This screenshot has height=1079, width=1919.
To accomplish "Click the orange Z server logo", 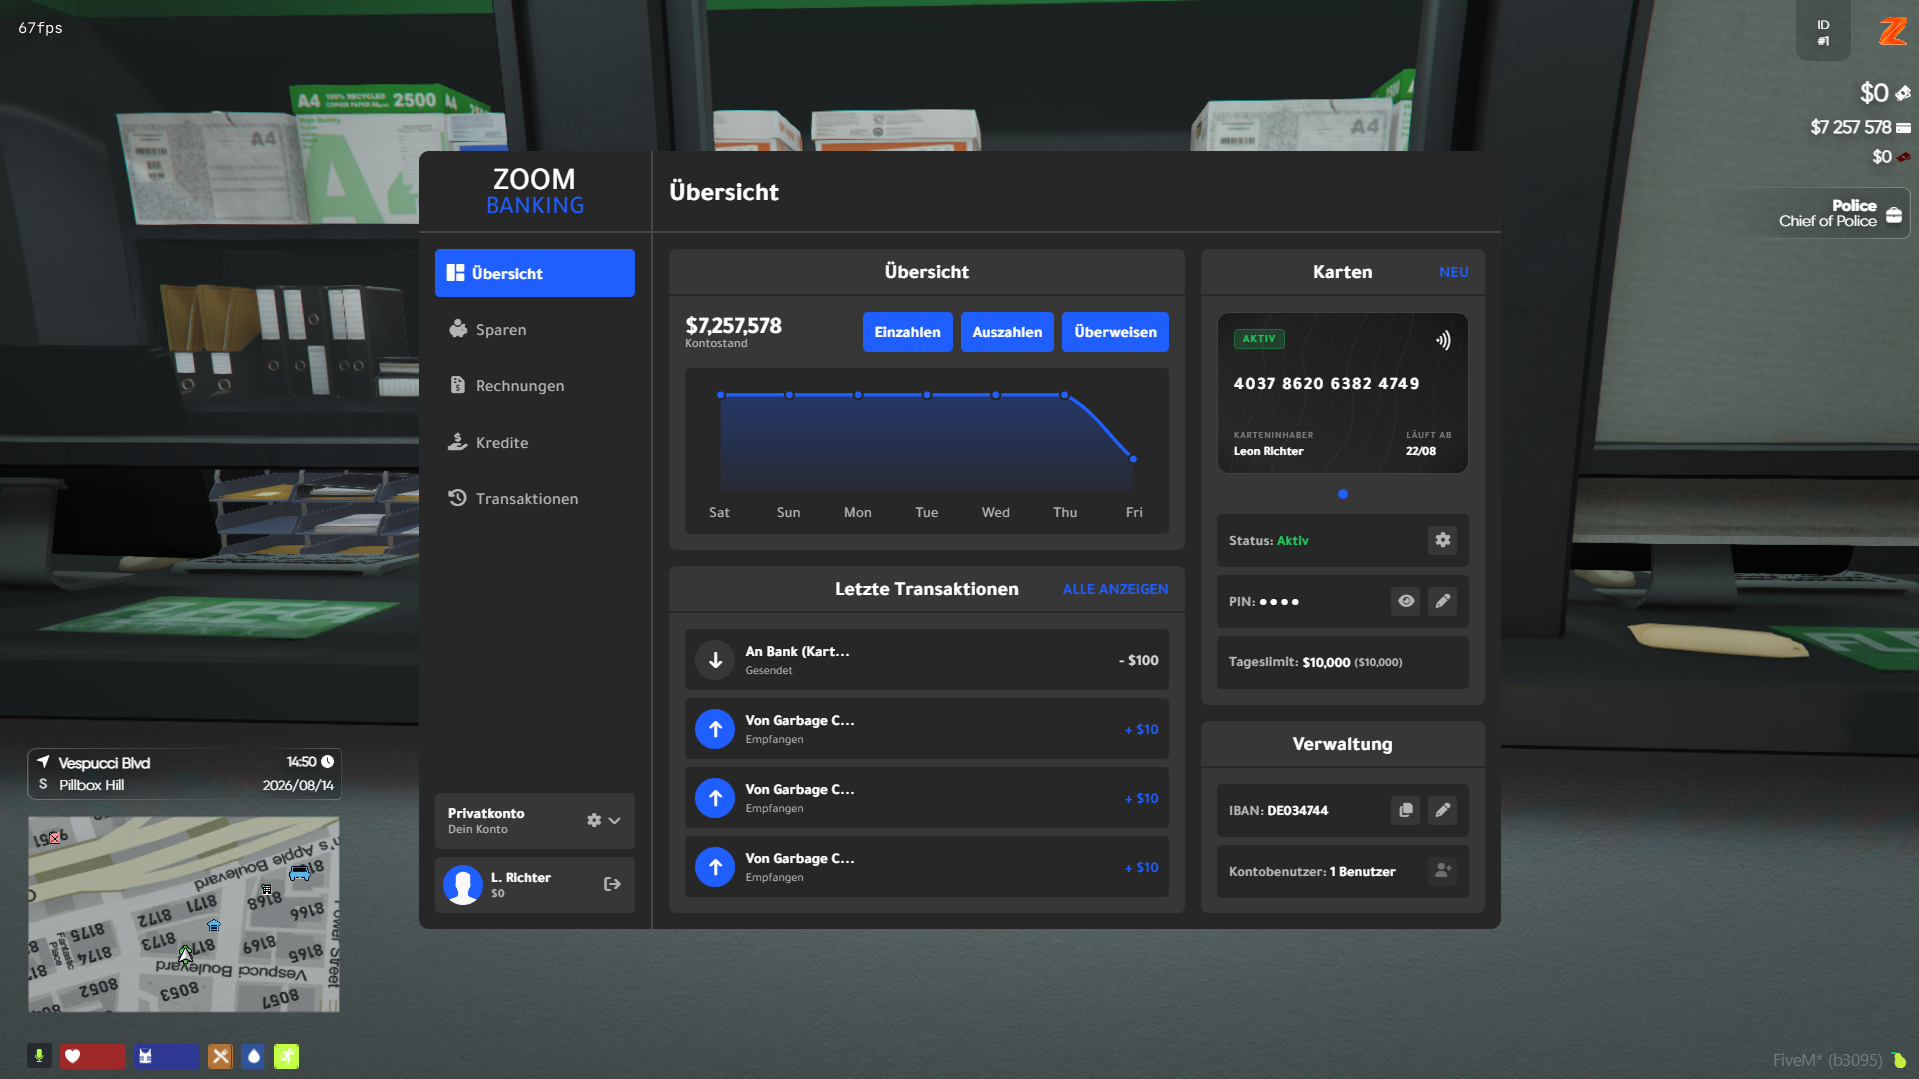I will click(x=1892, y=32).
